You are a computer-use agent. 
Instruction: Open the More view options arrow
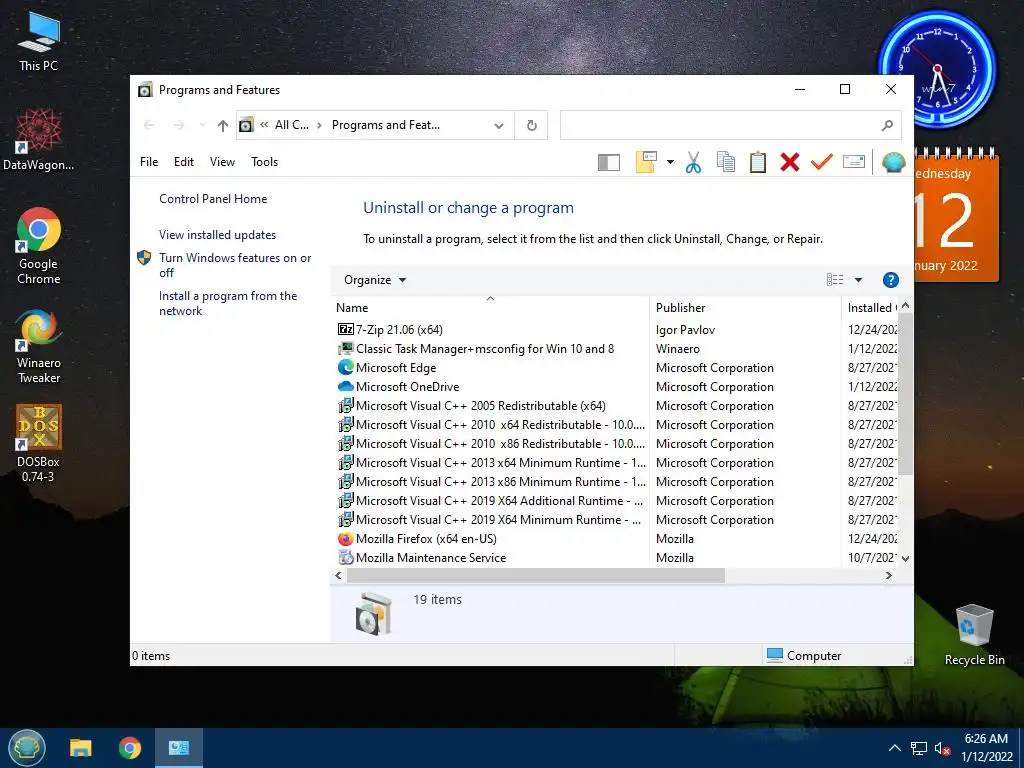point(858,280)
